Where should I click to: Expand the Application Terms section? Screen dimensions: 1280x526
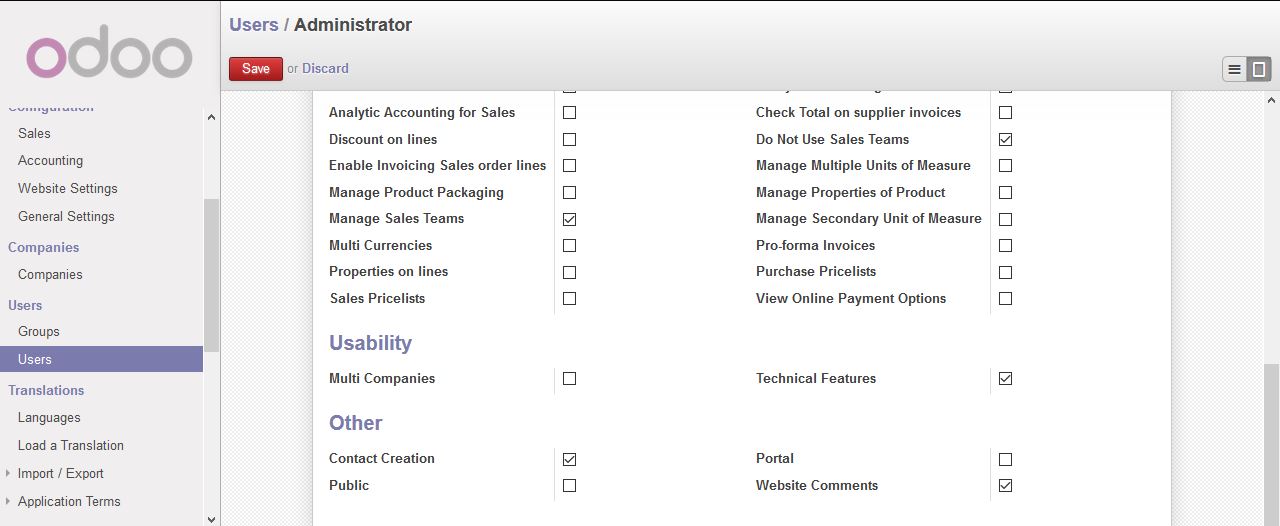pyautogui.click(x=69, y=501)
